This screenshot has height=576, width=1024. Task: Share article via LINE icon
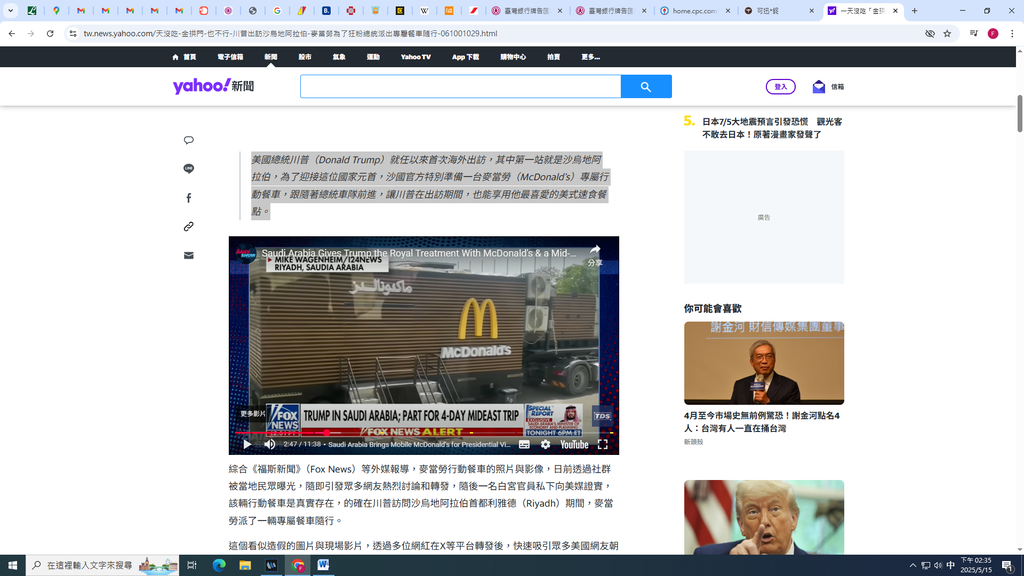pos(189,168)
